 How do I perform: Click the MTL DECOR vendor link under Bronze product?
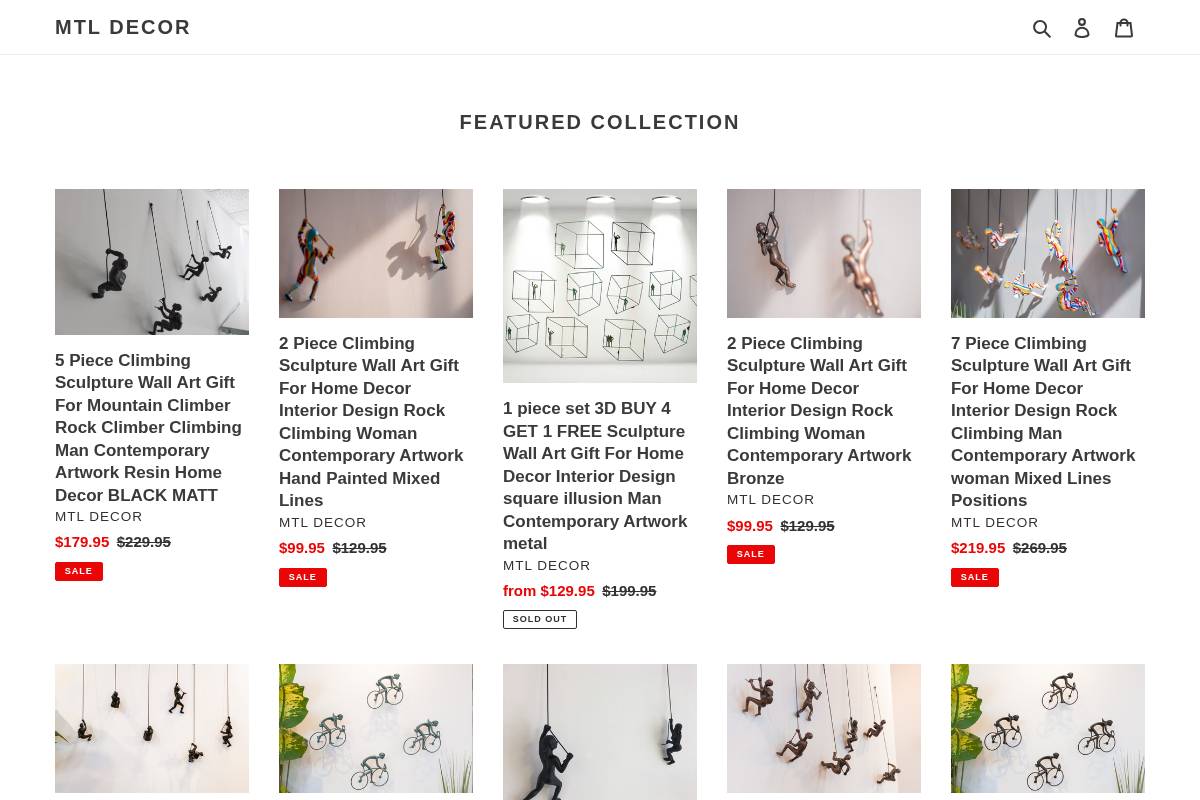pos(770,499)
